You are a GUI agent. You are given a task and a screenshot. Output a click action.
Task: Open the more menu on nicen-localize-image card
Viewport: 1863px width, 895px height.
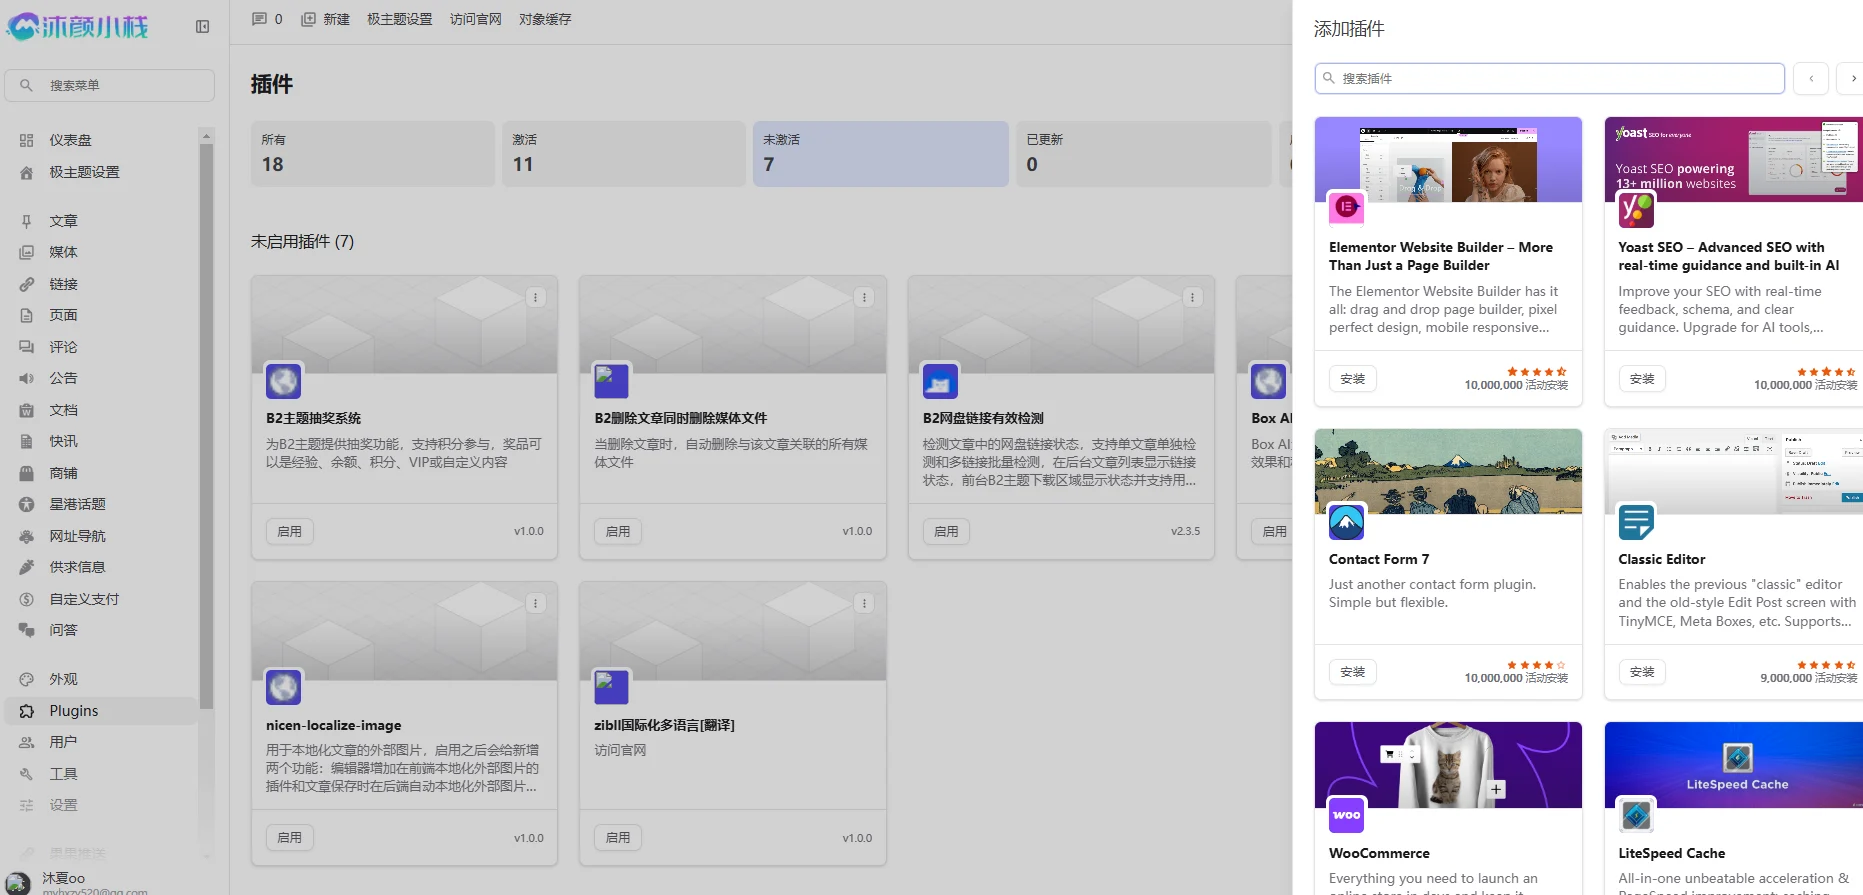coord(536,604)
